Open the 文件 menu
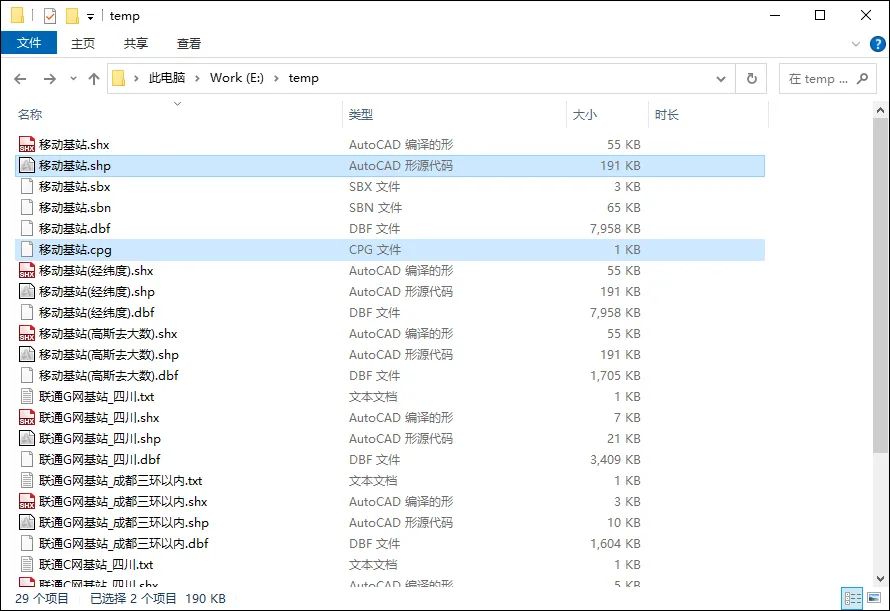This screenshot has height=611, width=890. (x=29, y=43)
